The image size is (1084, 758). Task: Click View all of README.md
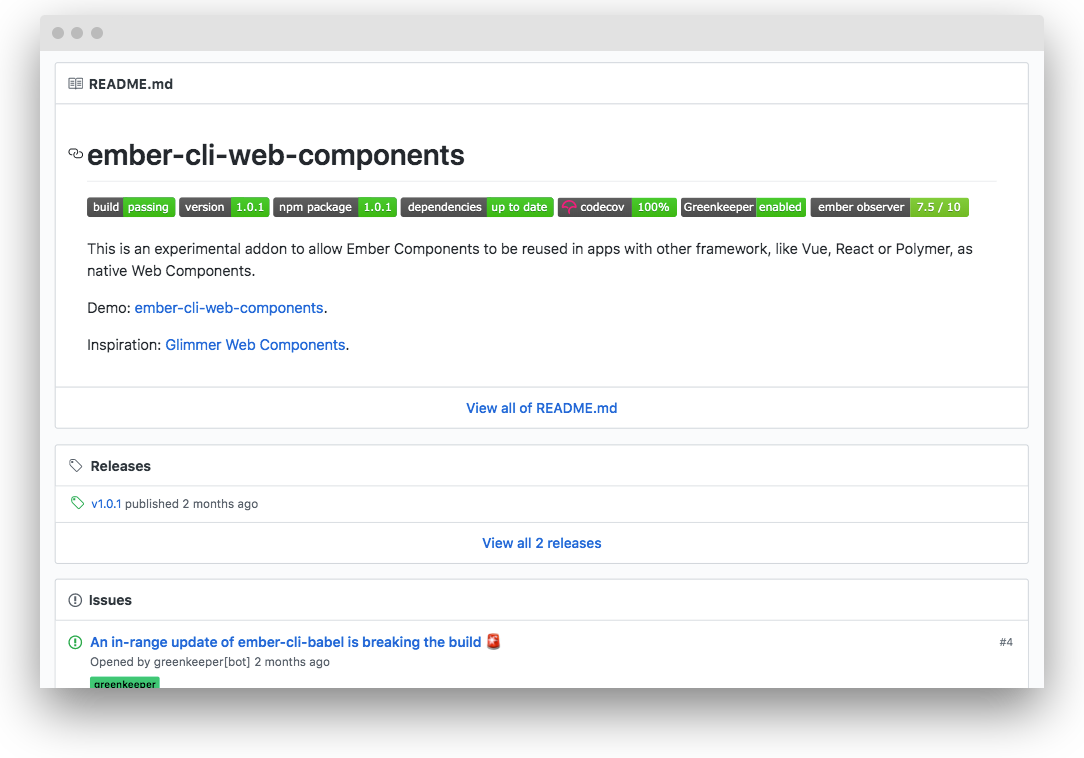click(541, 408)
